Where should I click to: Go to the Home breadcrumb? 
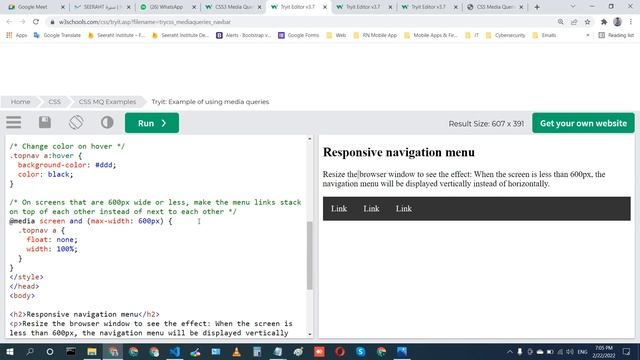coord(20,102)
